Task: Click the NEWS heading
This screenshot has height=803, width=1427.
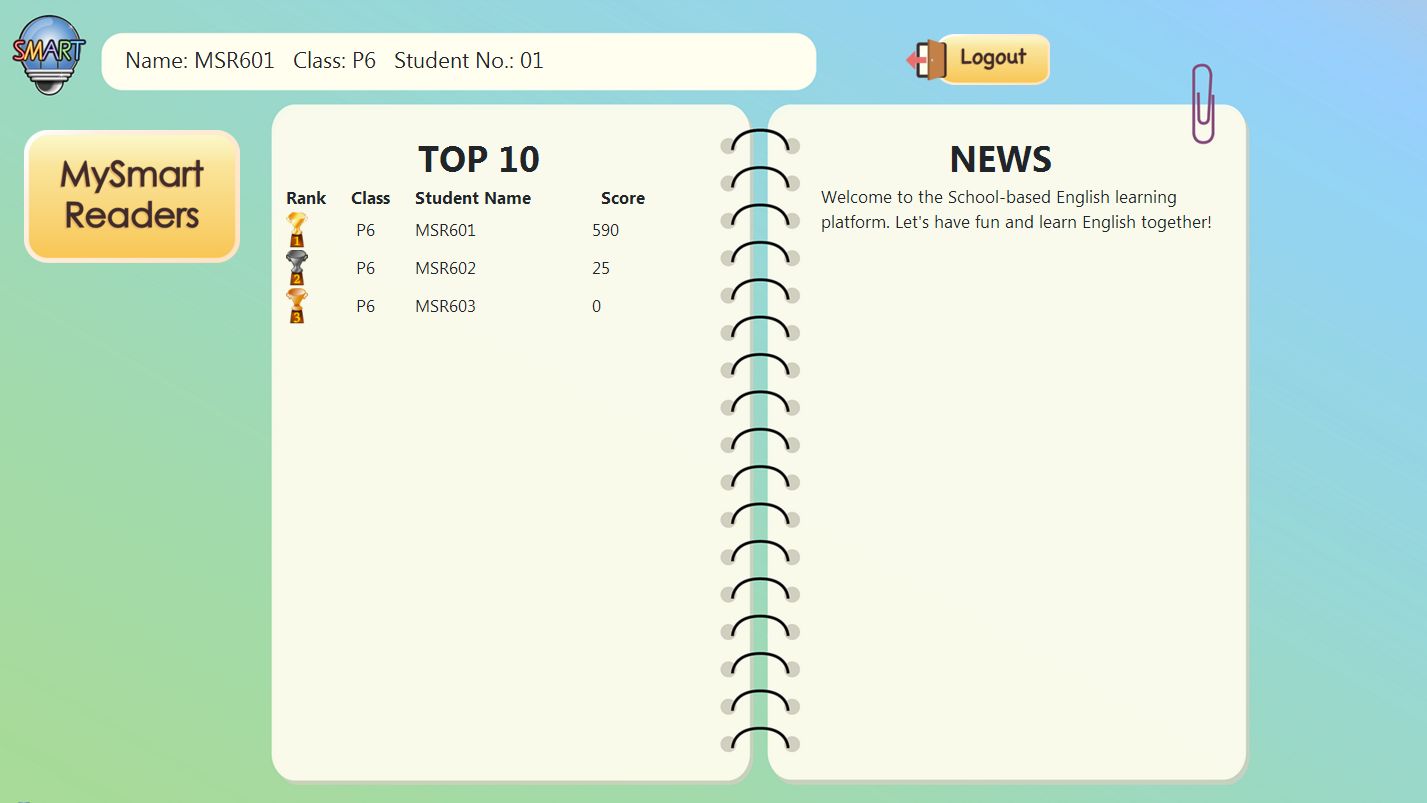Action: tap(1000, 159)
